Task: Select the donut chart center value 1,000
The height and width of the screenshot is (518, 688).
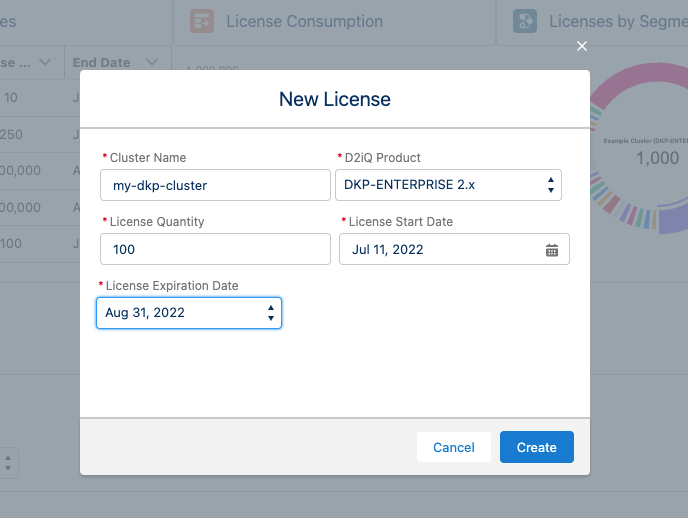Action: (657, 158)
